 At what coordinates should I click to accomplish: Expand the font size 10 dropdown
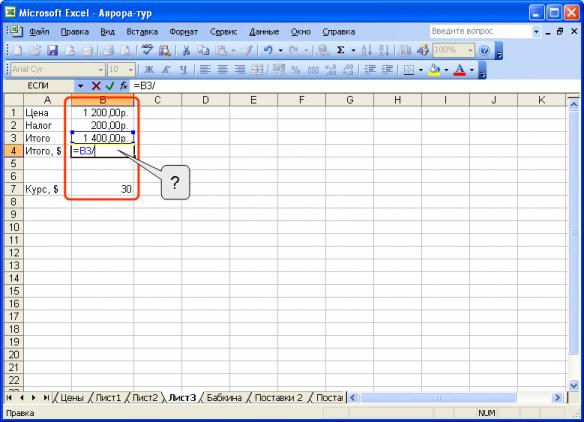pyautogui.click(x=130, y=70)
